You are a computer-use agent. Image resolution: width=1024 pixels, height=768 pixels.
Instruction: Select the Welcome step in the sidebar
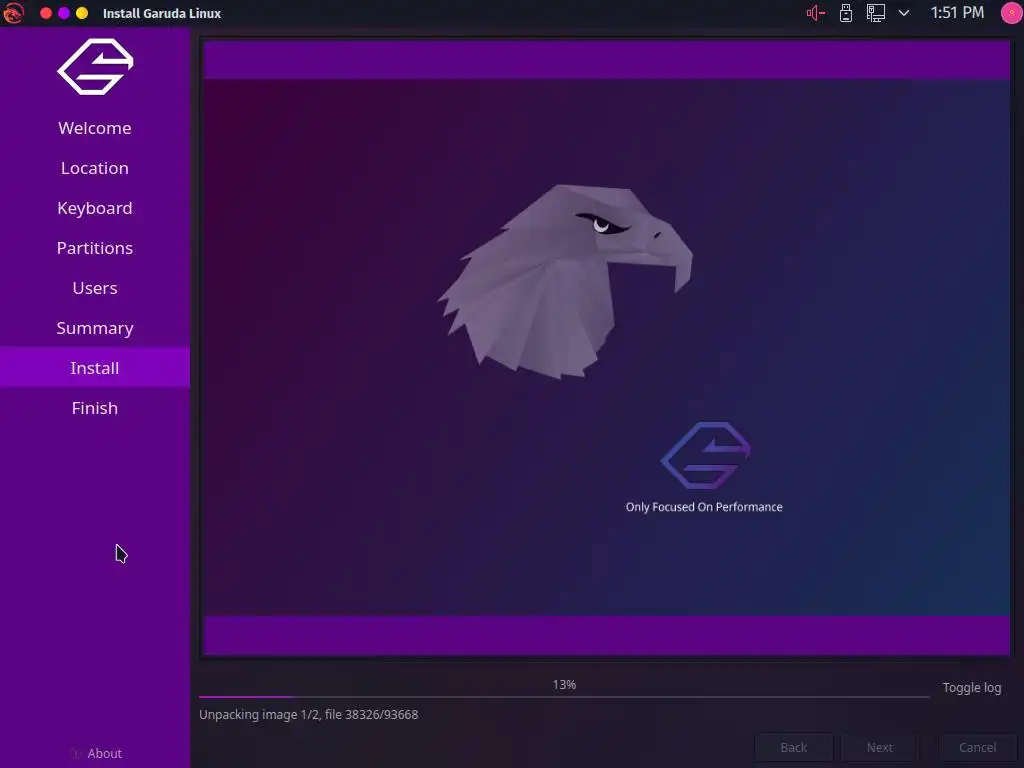(95, 128)
